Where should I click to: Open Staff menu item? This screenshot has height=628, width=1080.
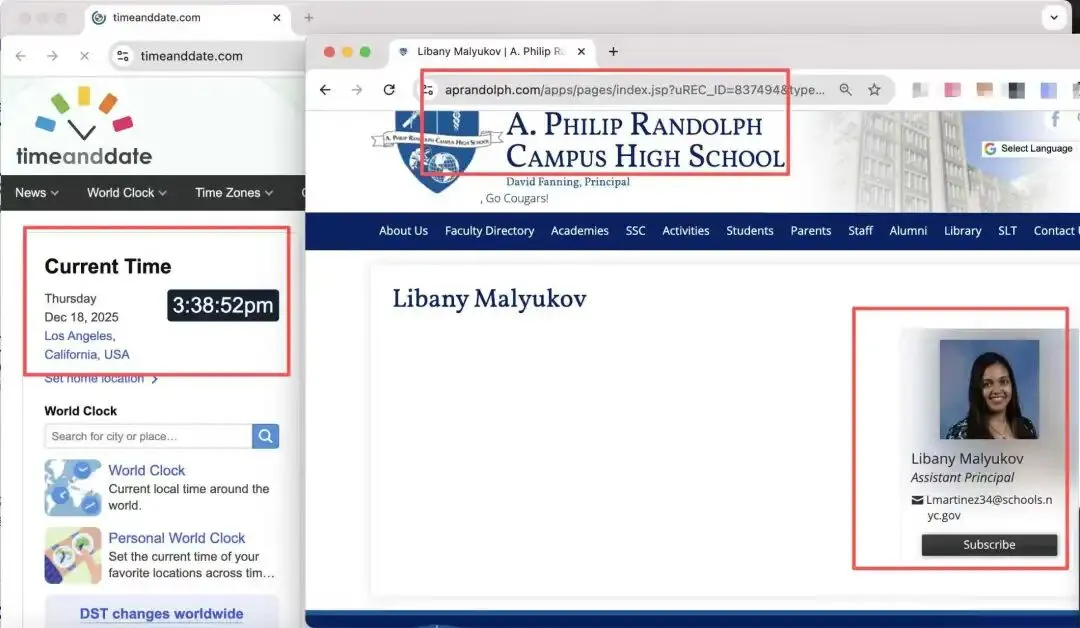click(860, 231)
